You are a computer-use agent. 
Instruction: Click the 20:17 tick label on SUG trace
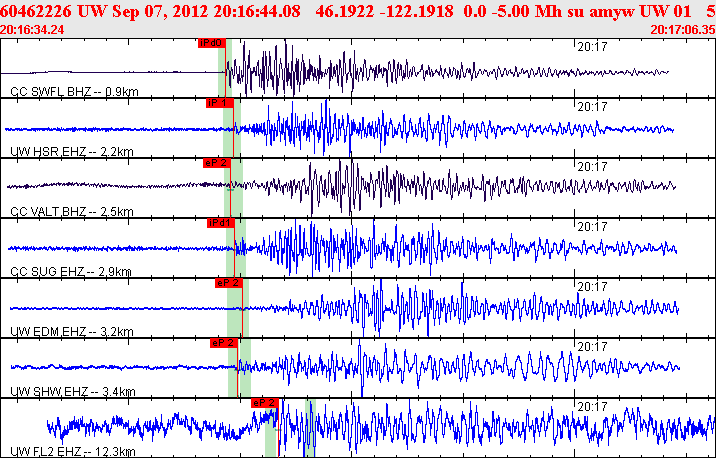point(592,226)
